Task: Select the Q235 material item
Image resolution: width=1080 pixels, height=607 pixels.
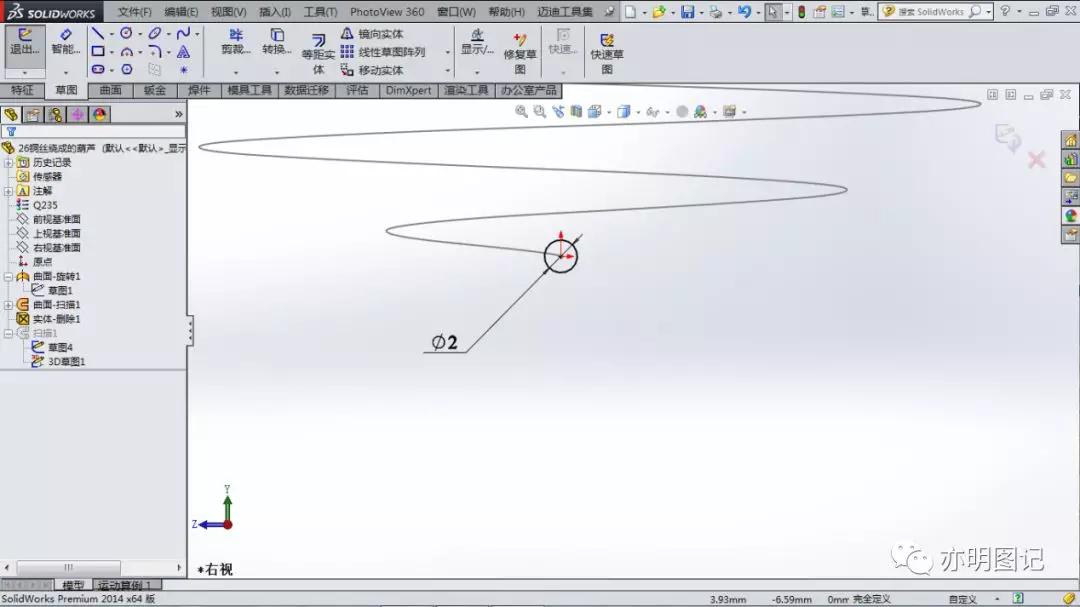Action: pos(45,205)
